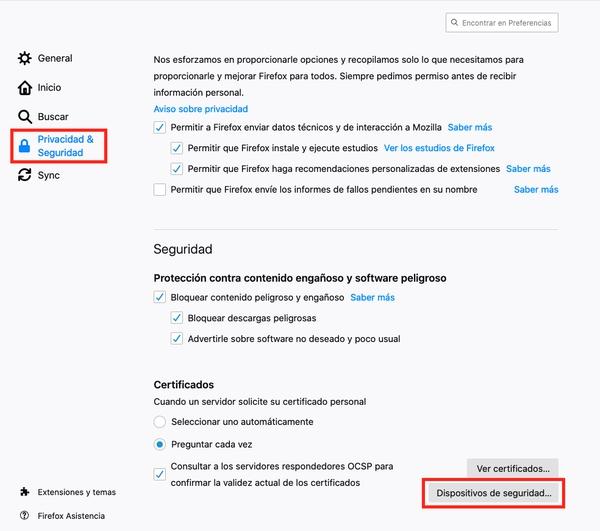This screenshot has height=531, width=600.
Task: Enable sending pending crash reports
Action: [160, 190]
